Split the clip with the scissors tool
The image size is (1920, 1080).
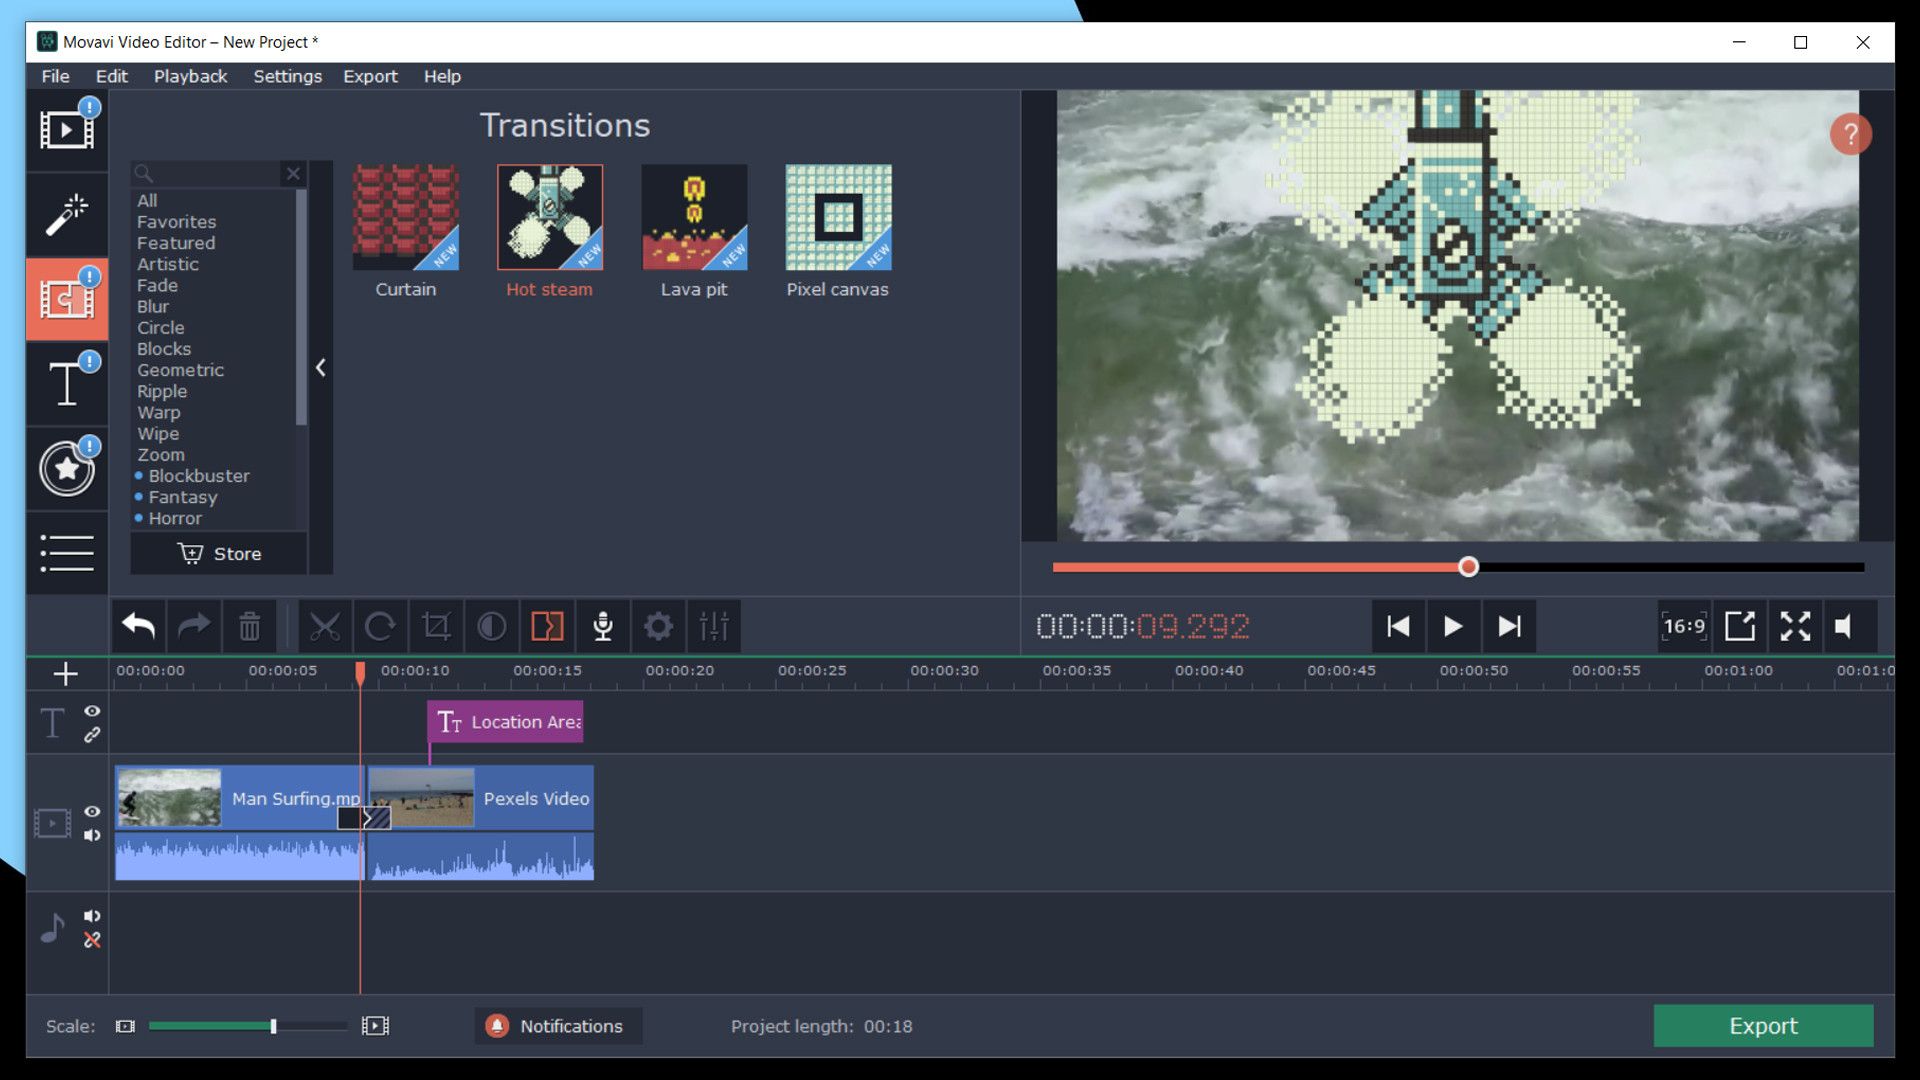coord(324,626)
